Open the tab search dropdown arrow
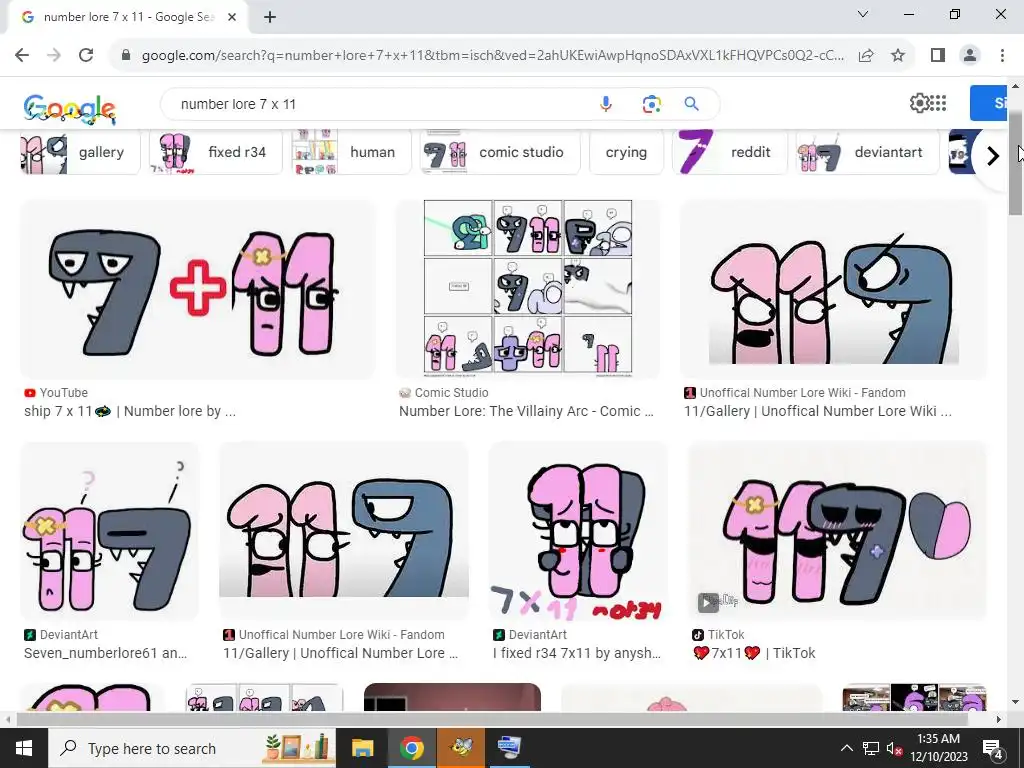Image resolution: width=1024 pixels, height=768 pixels. click(x=863, y=14)
